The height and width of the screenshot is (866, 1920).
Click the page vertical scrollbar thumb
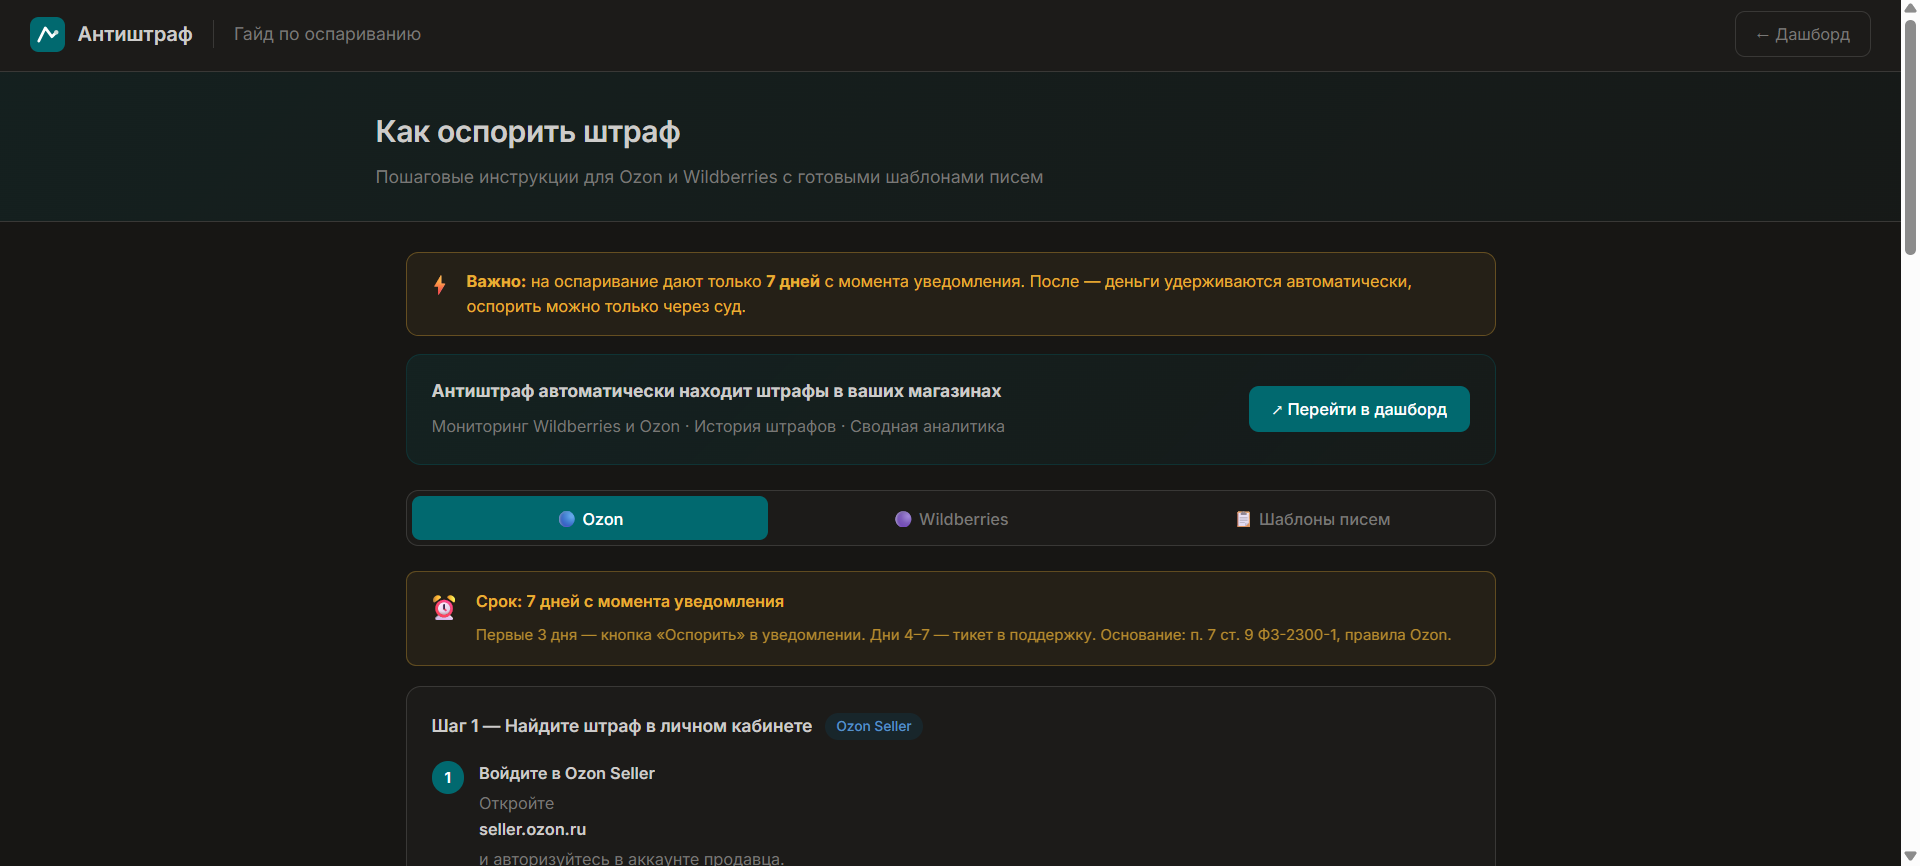1910,137
